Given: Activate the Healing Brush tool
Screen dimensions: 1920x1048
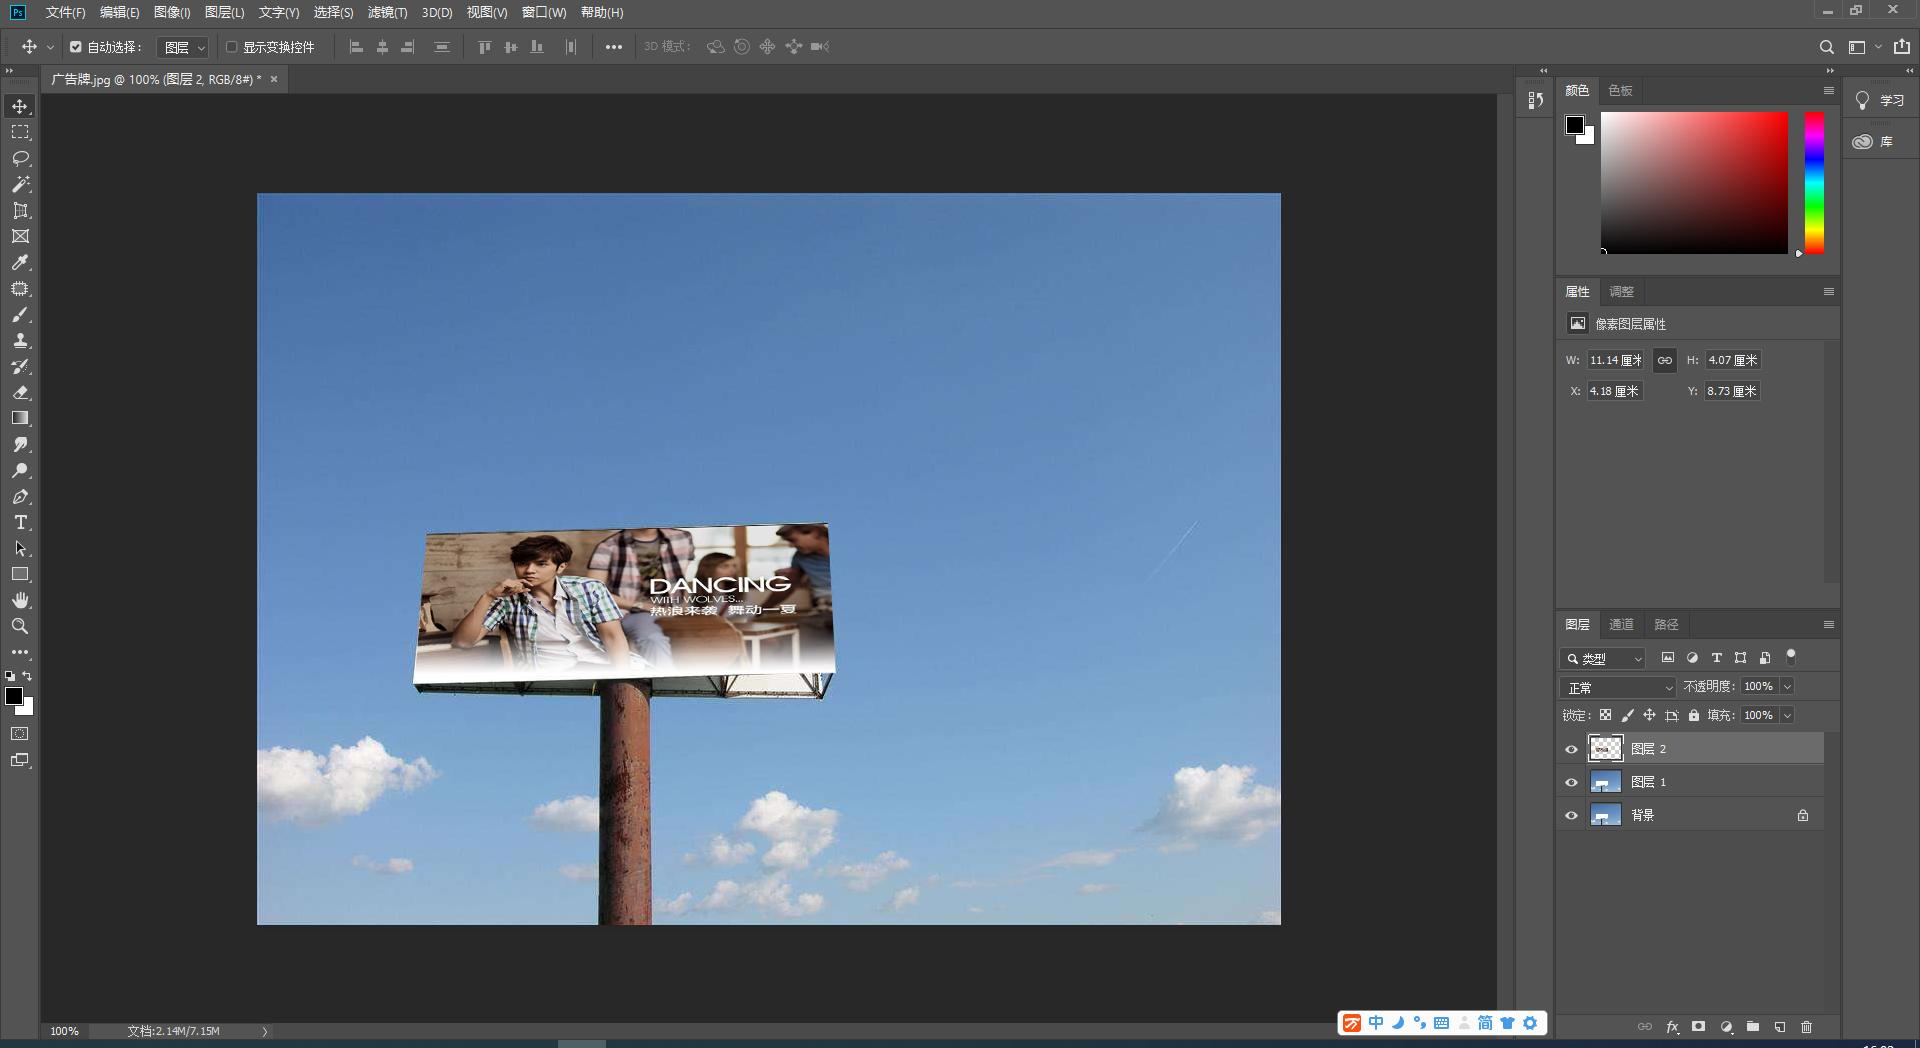Looking at the screenshot, I should [x=20, y=289].
